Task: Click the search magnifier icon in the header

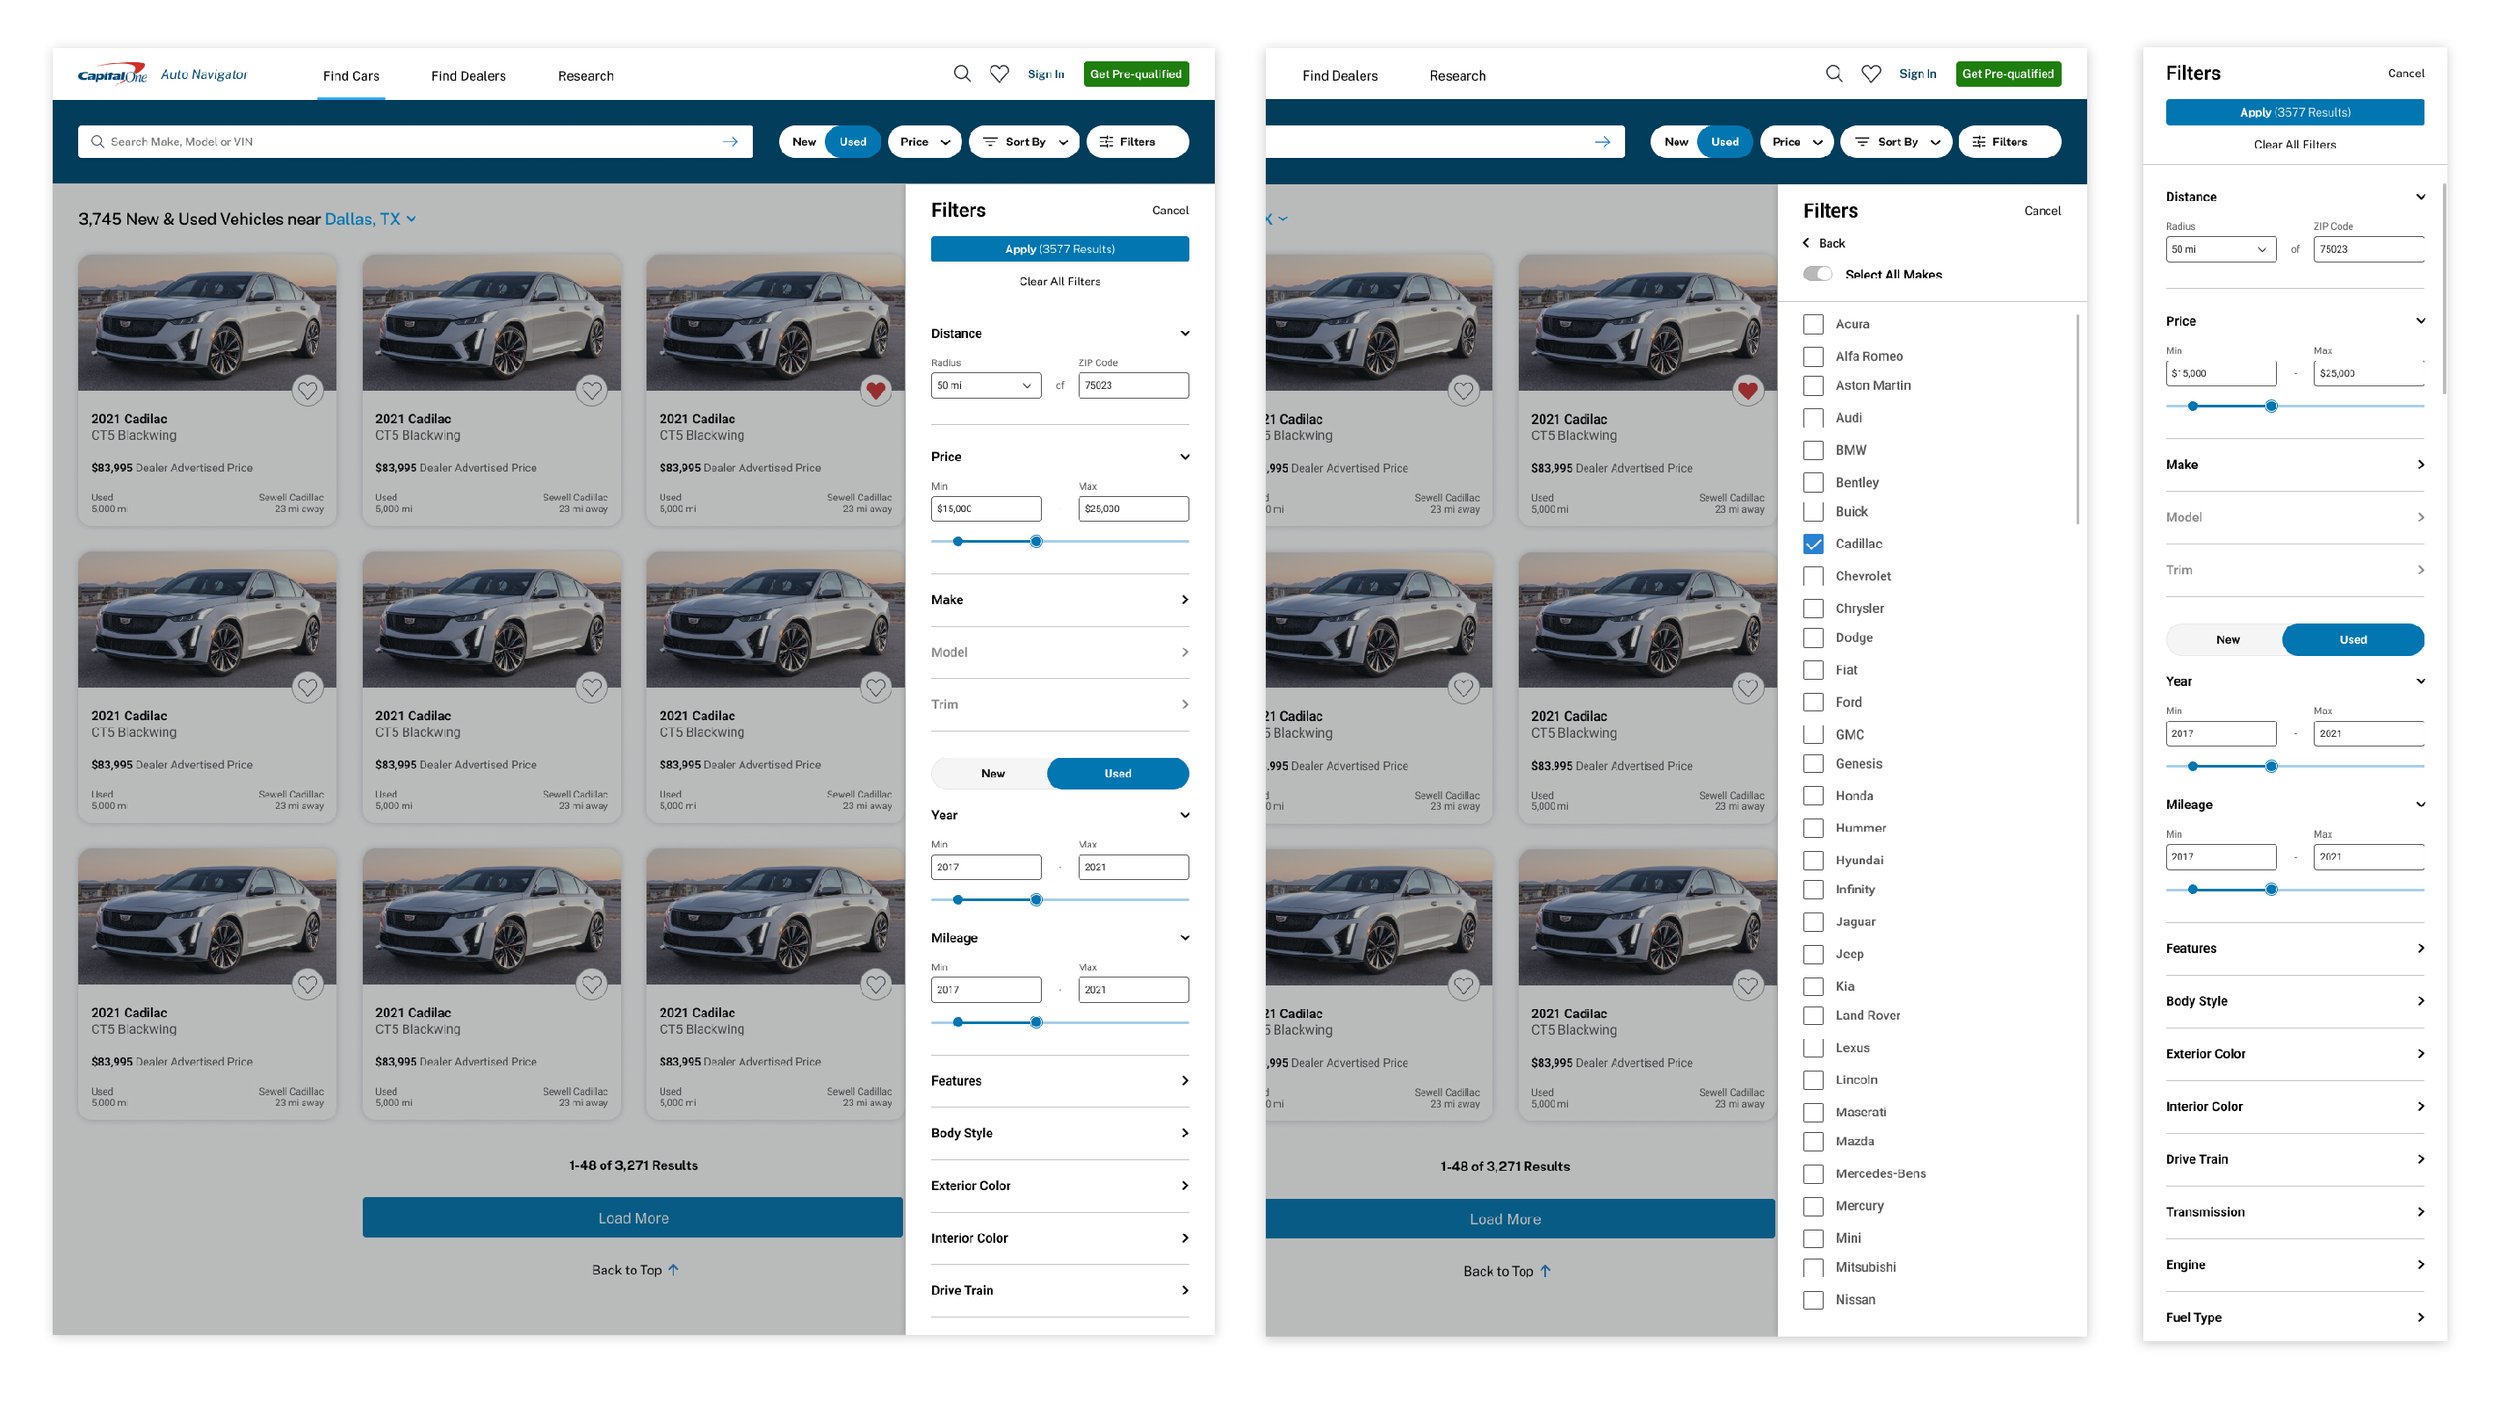Action: [962, 73]
